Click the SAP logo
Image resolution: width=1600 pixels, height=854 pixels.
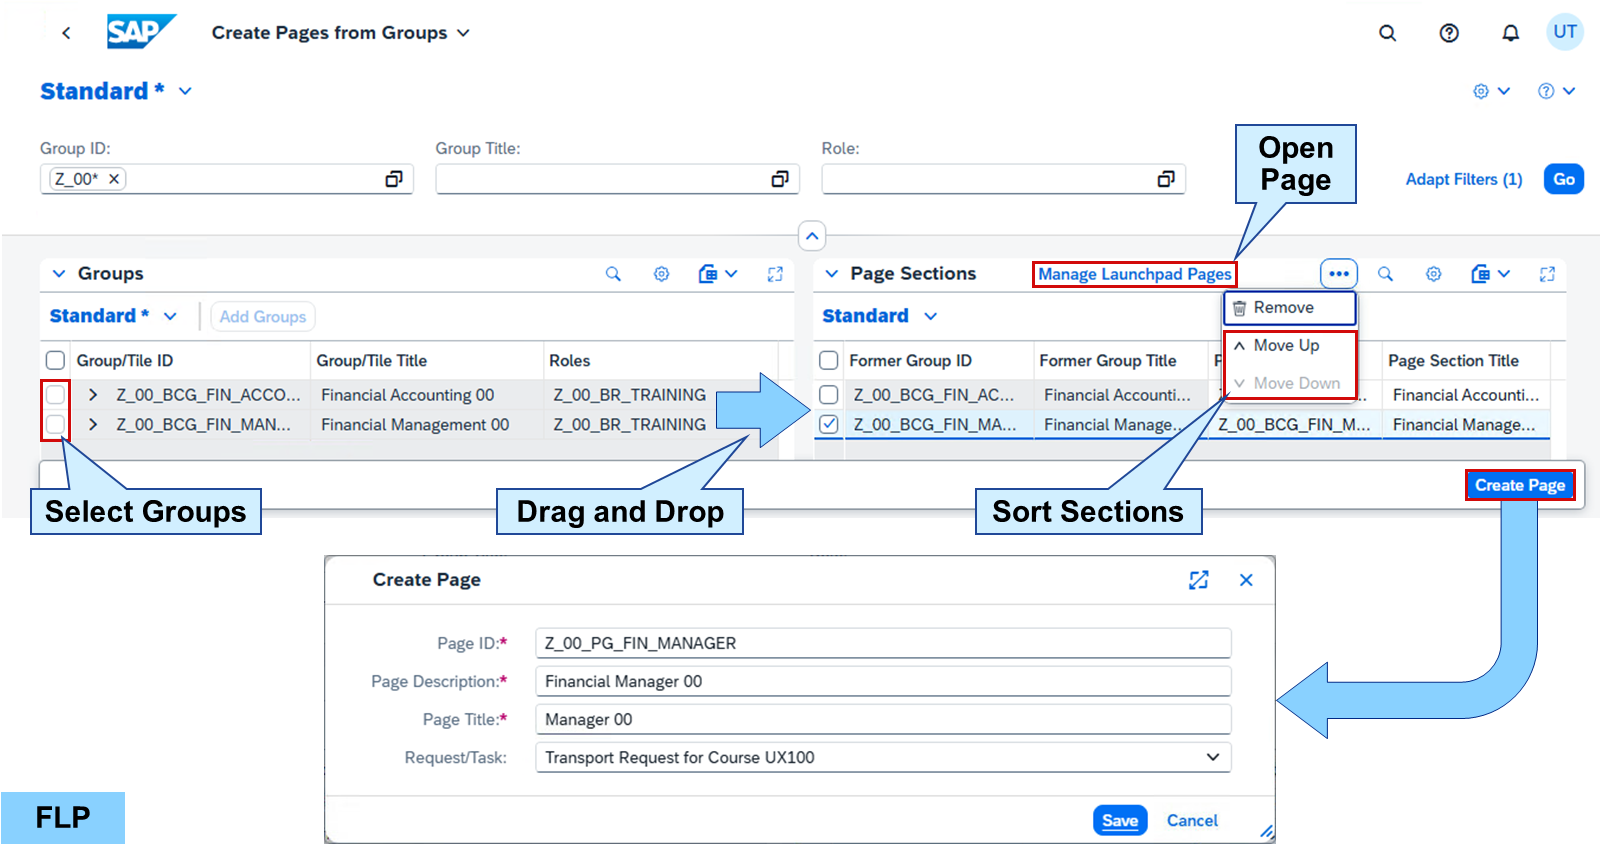141,32
